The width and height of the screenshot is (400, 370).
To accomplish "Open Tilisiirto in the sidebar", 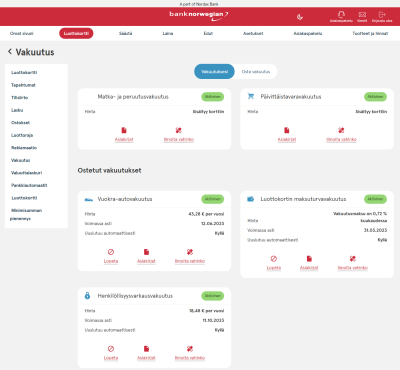I will [20, 98].
